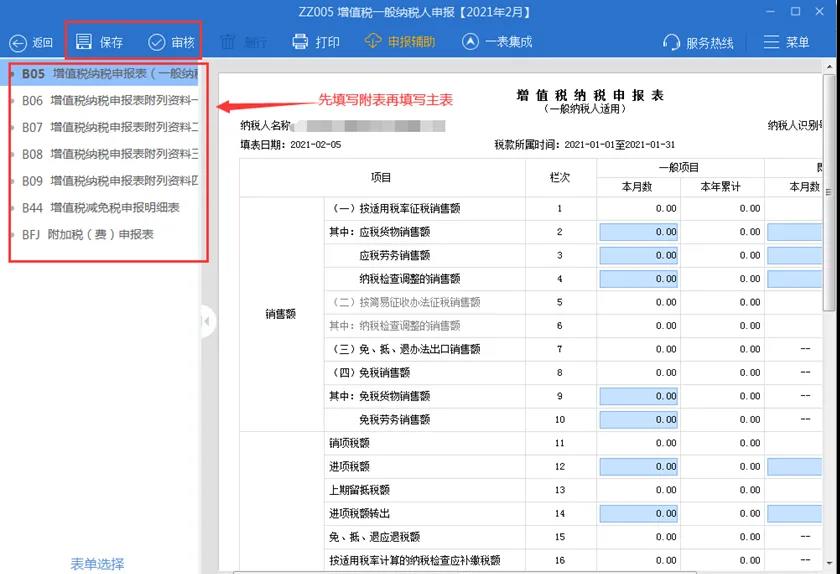Click the 填表日期 value 2021-02-05

pyautogui.click(x=315, y=145)
